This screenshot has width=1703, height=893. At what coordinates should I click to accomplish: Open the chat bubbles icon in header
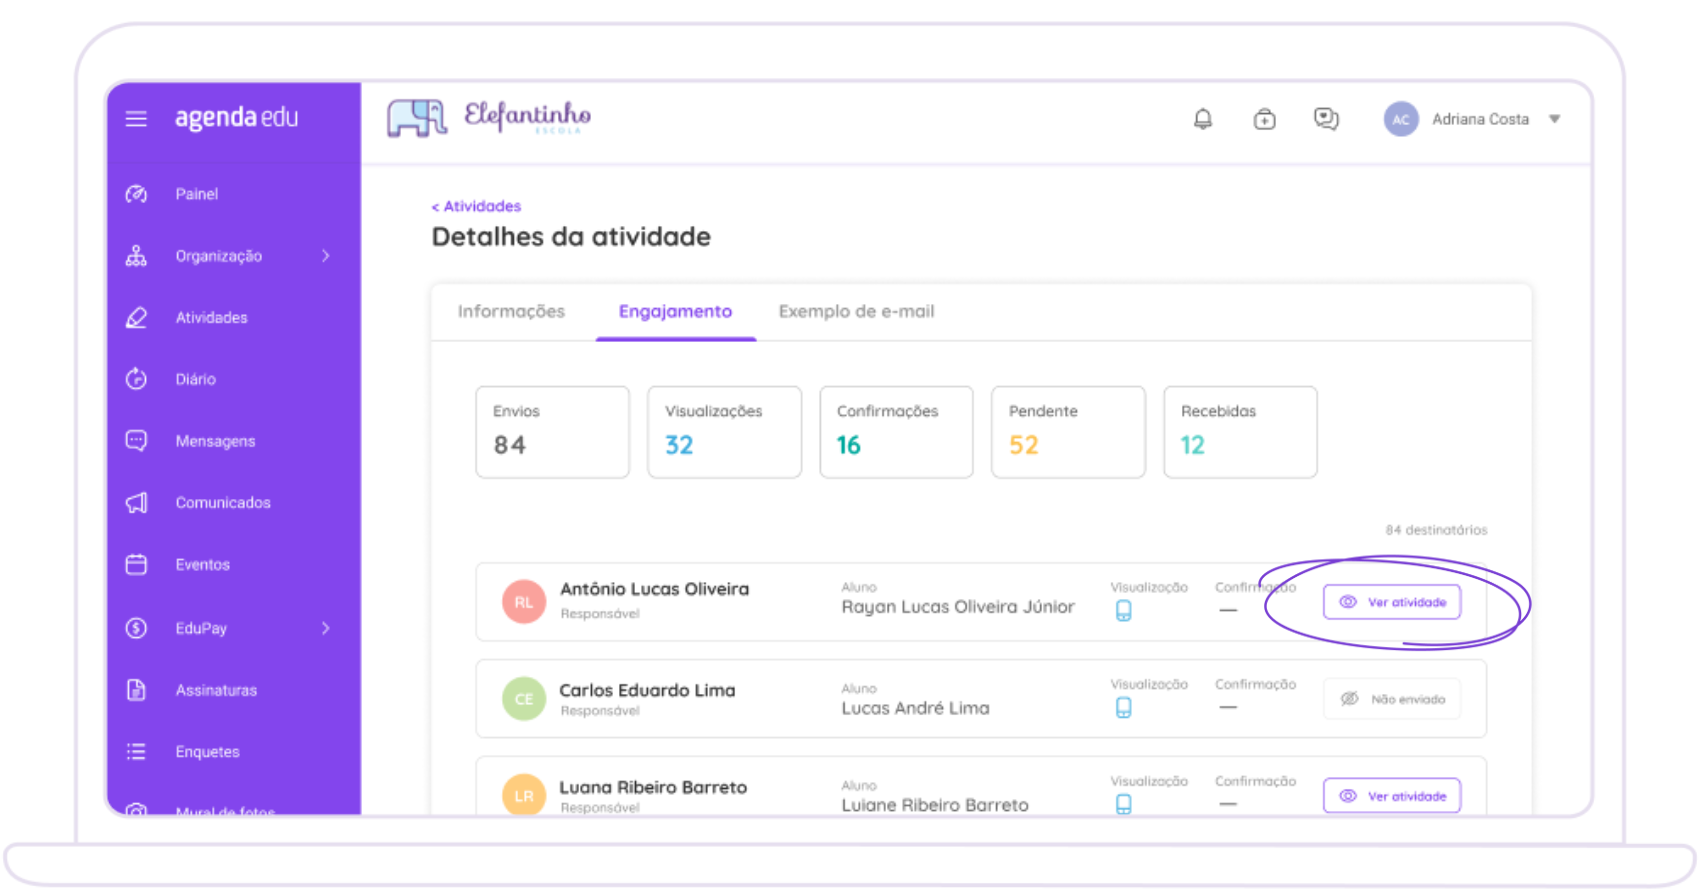click(x=1326, y=119)
